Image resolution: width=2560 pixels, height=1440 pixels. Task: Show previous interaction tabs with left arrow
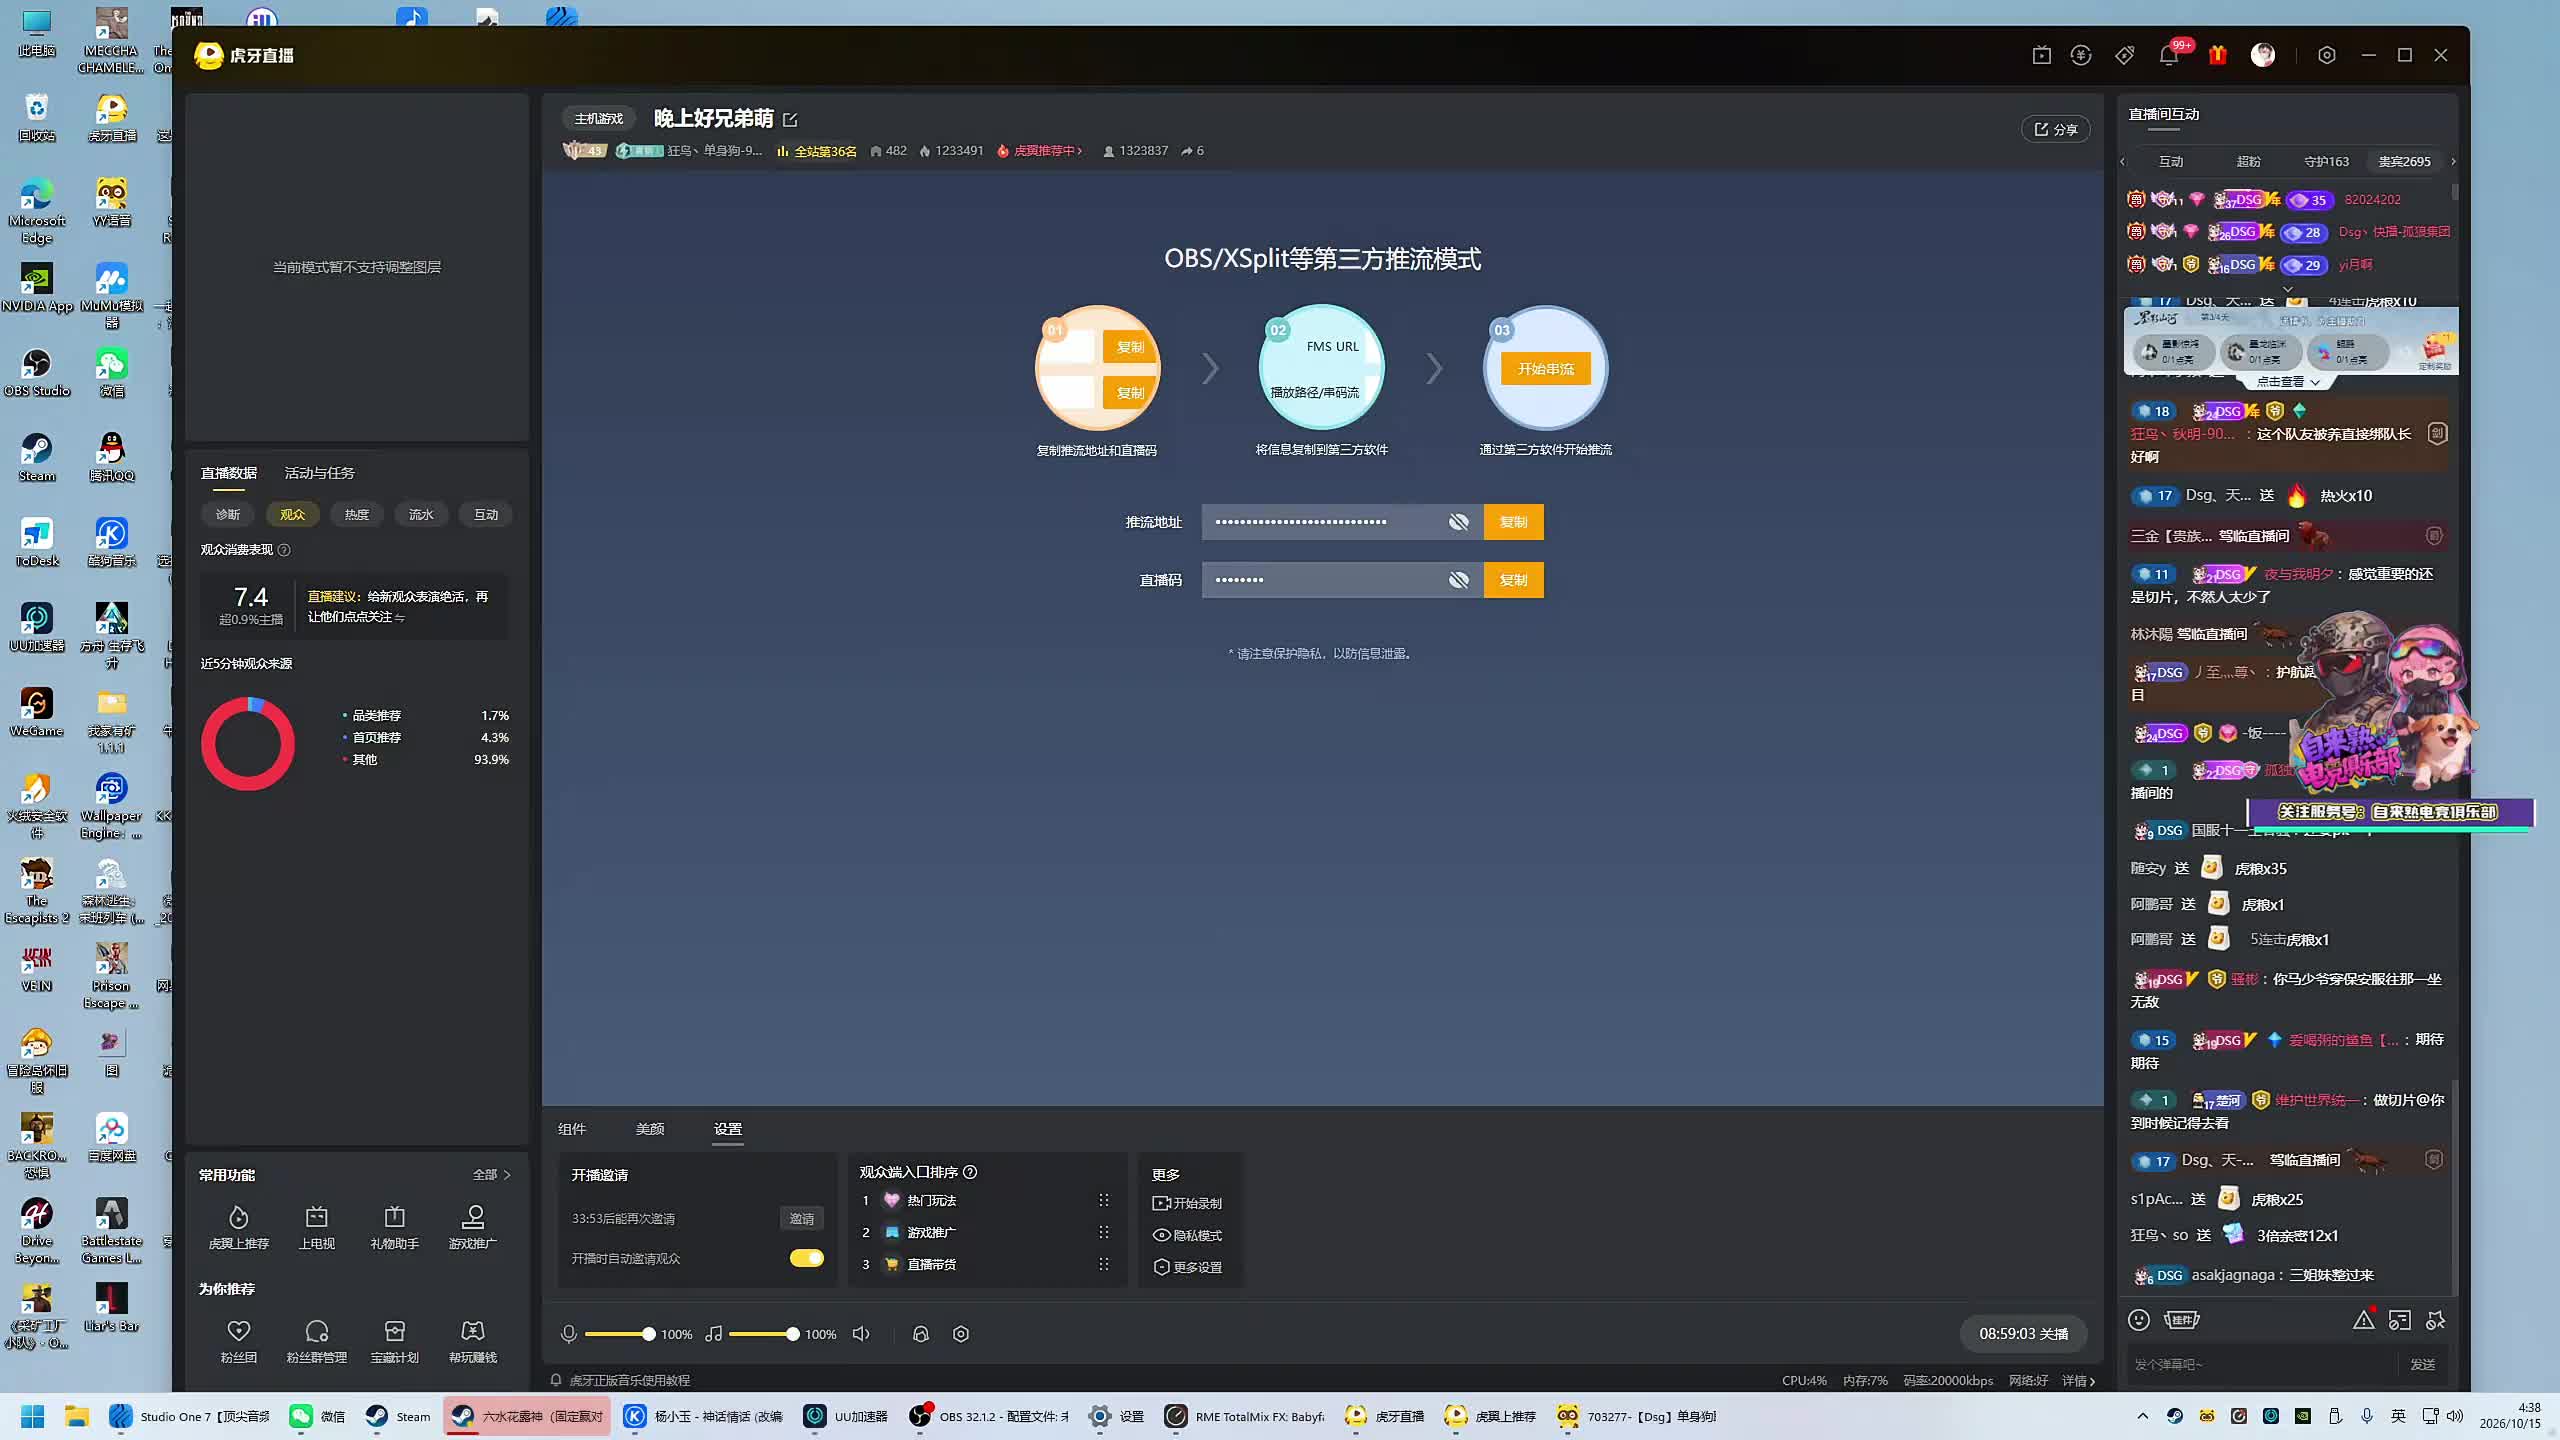coord(2123,161)
